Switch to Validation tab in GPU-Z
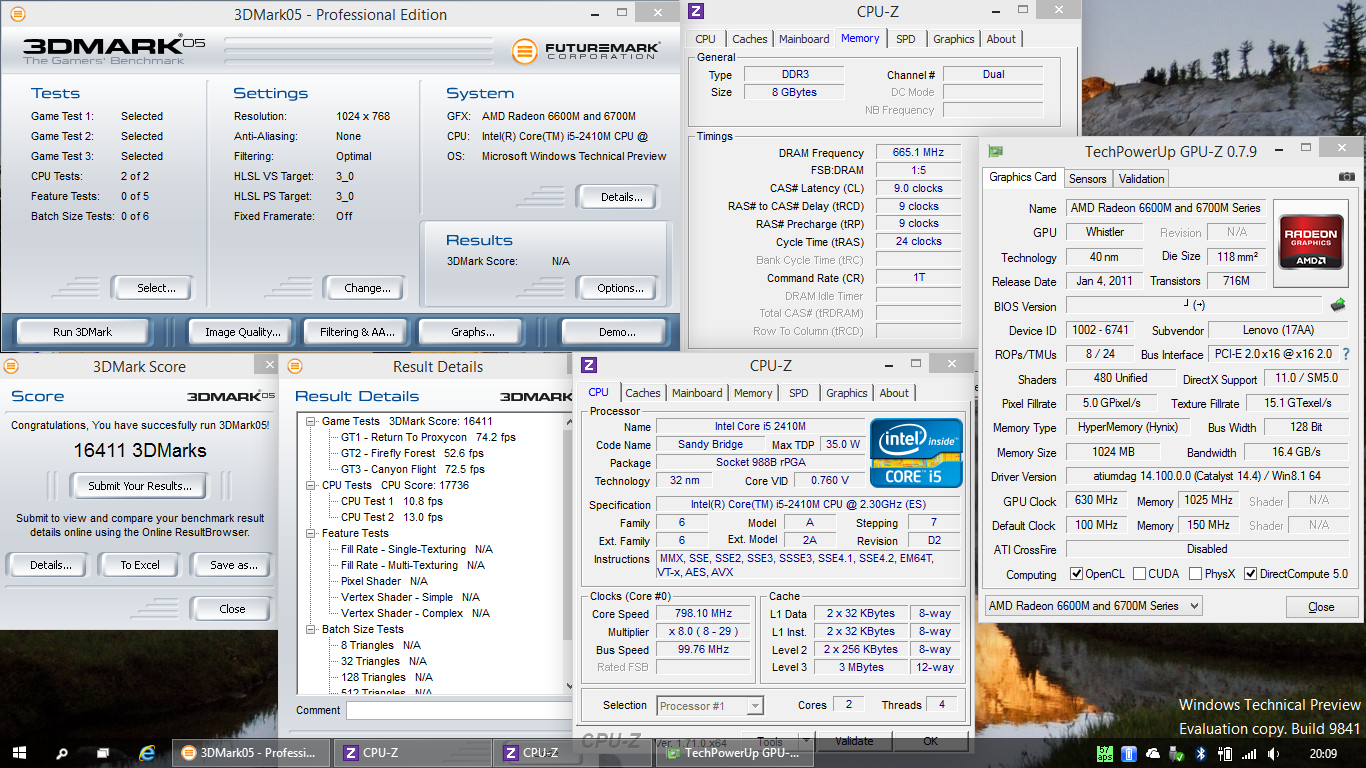Viewport: 1366px width, 768px height. click(1141, 179)
